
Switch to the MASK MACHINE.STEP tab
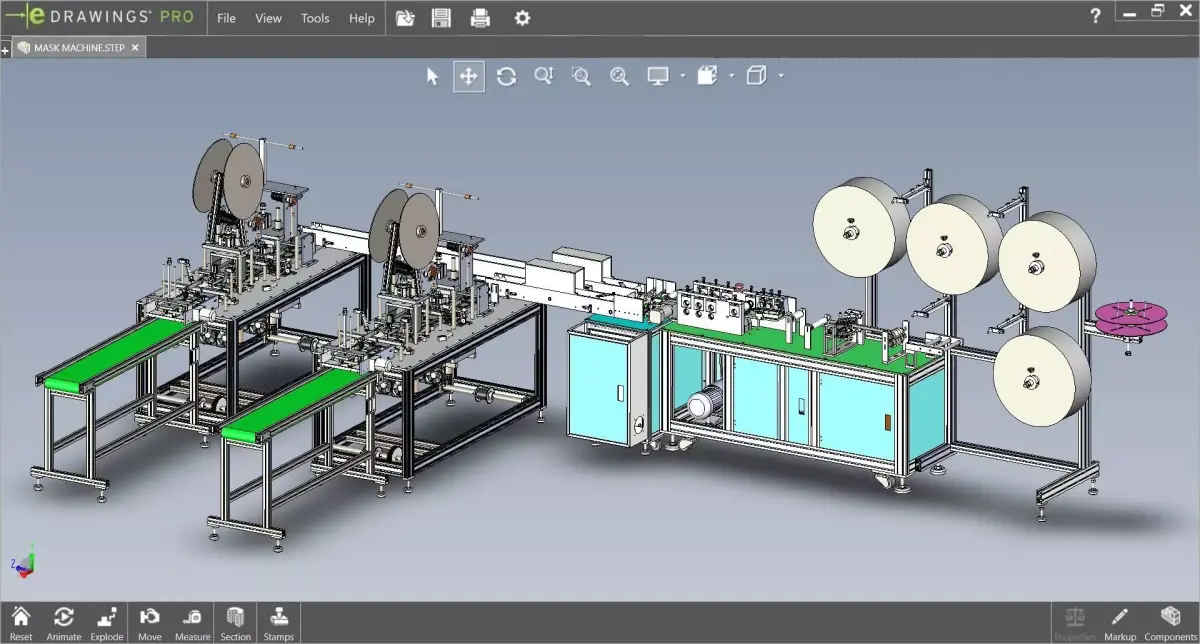pyautogui.click(x=78, y=47)
